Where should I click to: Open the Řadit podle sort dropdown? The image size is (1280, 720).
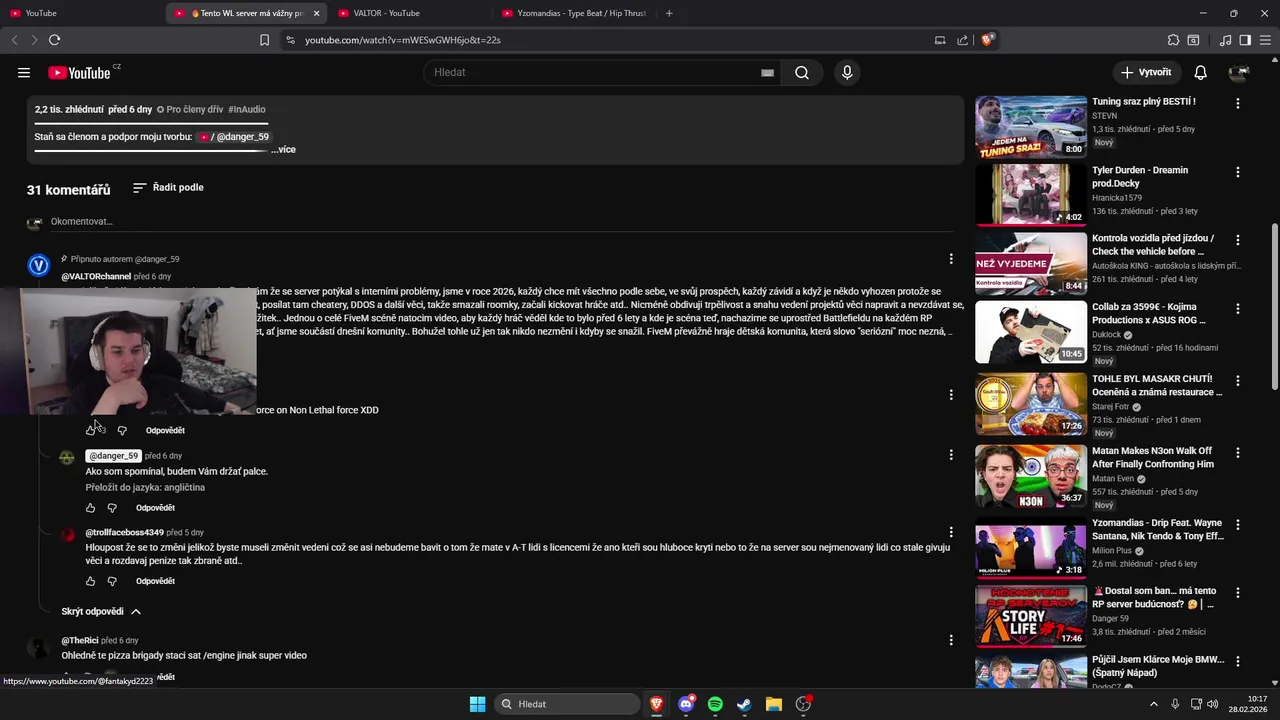(168, 187)
